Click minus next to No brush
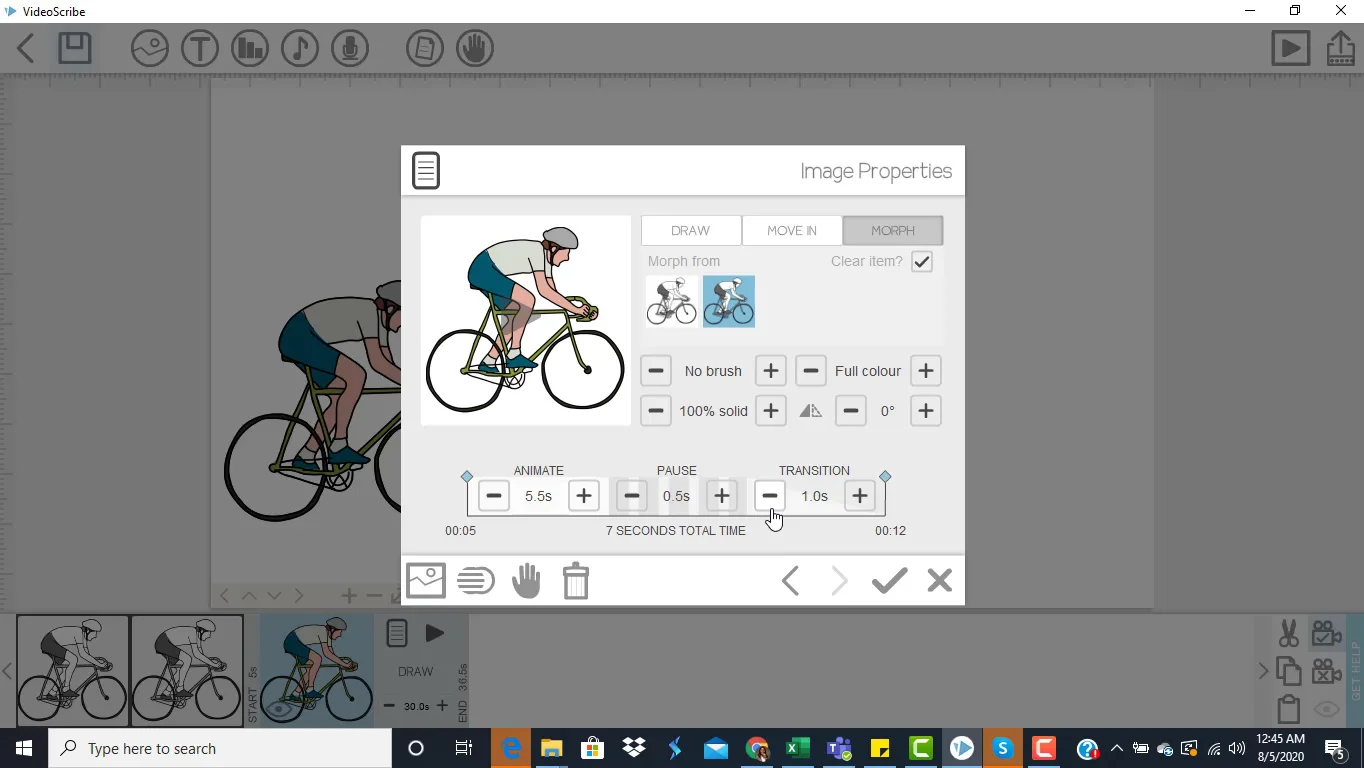This screenshot has height=768, width=1364. pyautogui.click(x=656, y=371)
